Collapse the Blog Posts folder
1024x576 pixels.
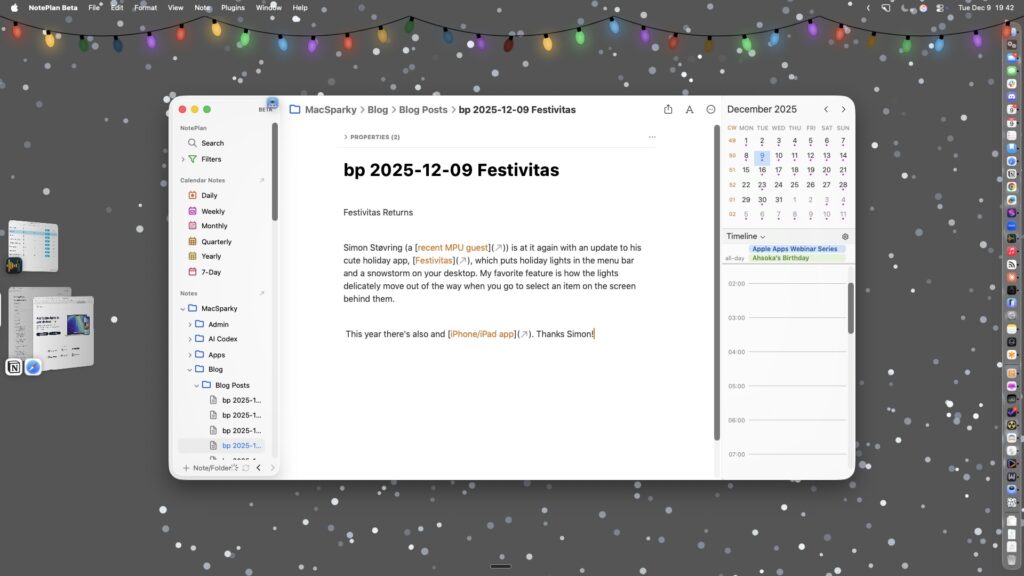click(196, 385)
